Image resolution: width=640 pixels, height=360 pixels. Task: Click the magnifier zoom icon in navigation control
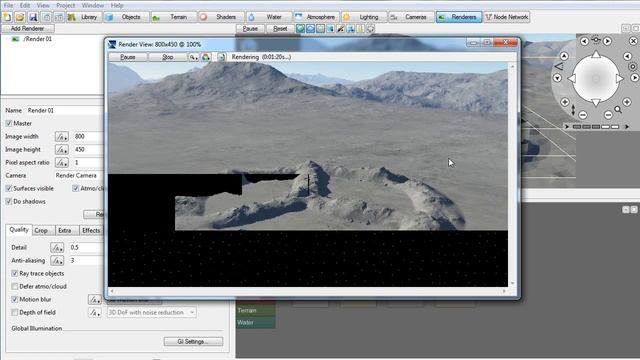(618, 110)
